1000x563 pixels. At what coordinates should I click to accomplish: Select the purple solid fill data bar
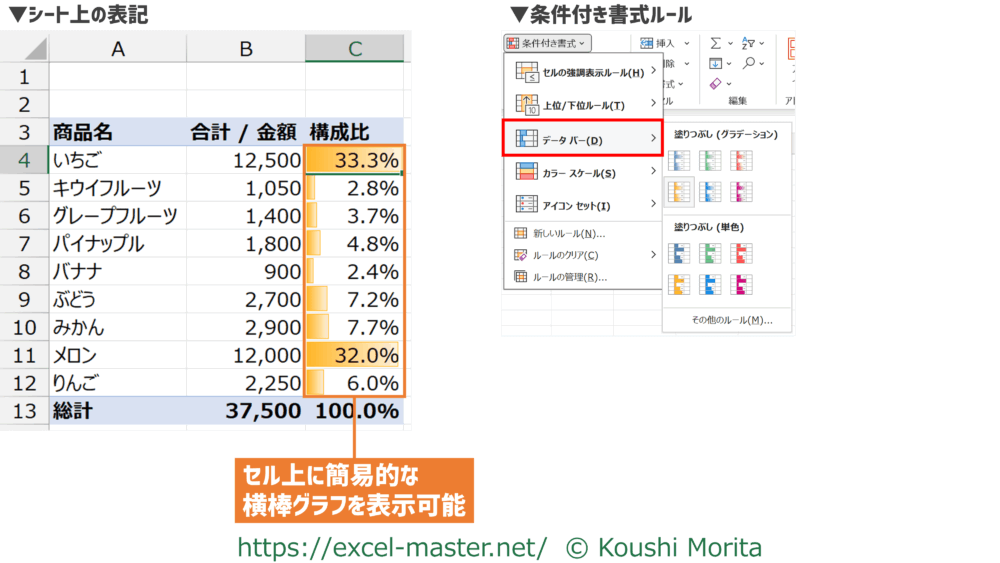(741, 285)
